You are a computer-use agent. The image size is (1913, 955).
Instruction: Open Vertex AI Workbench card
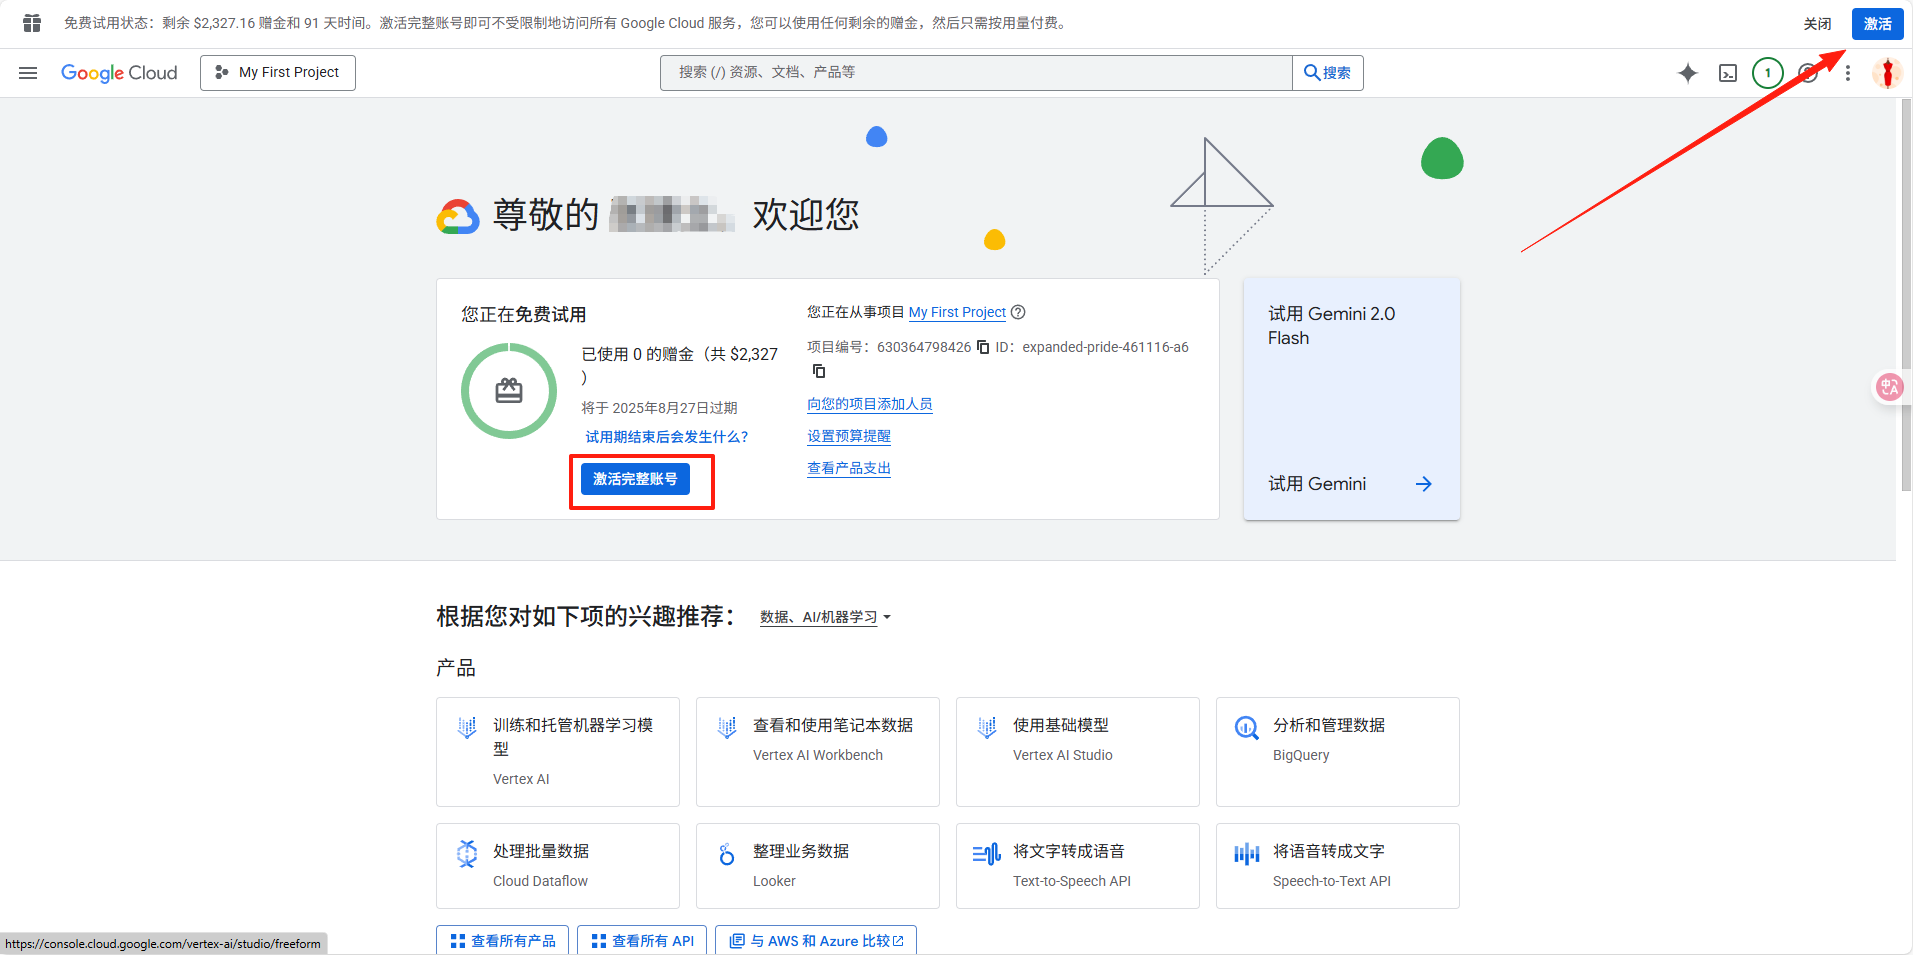(x=818, y=752)
